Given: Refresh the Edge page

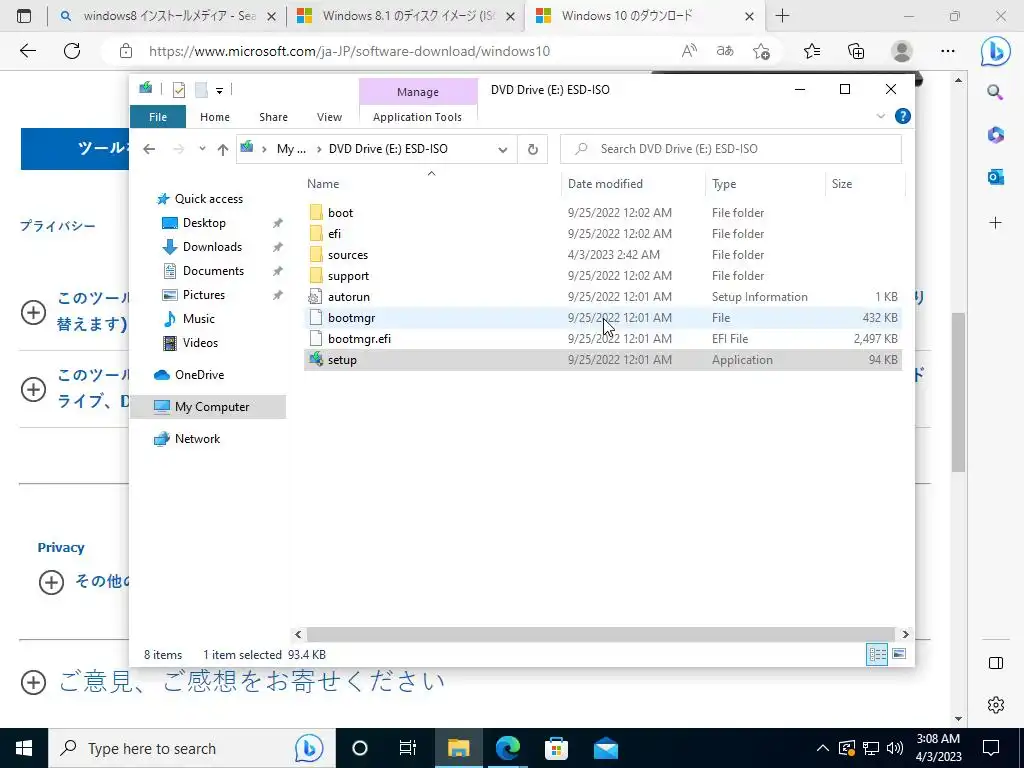Looking at the screenshot, I should (x=72, y=51).
